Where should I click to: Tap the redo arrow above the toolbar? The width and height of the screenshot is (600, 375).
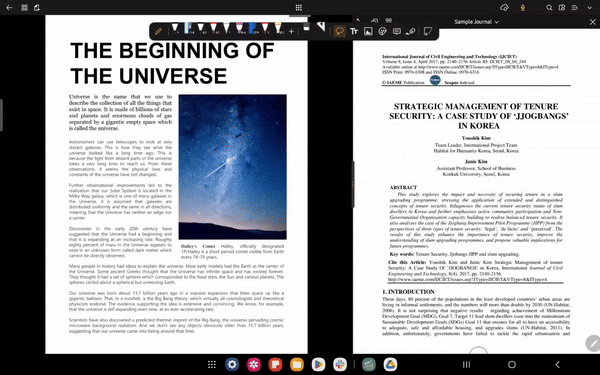point(374,21)
